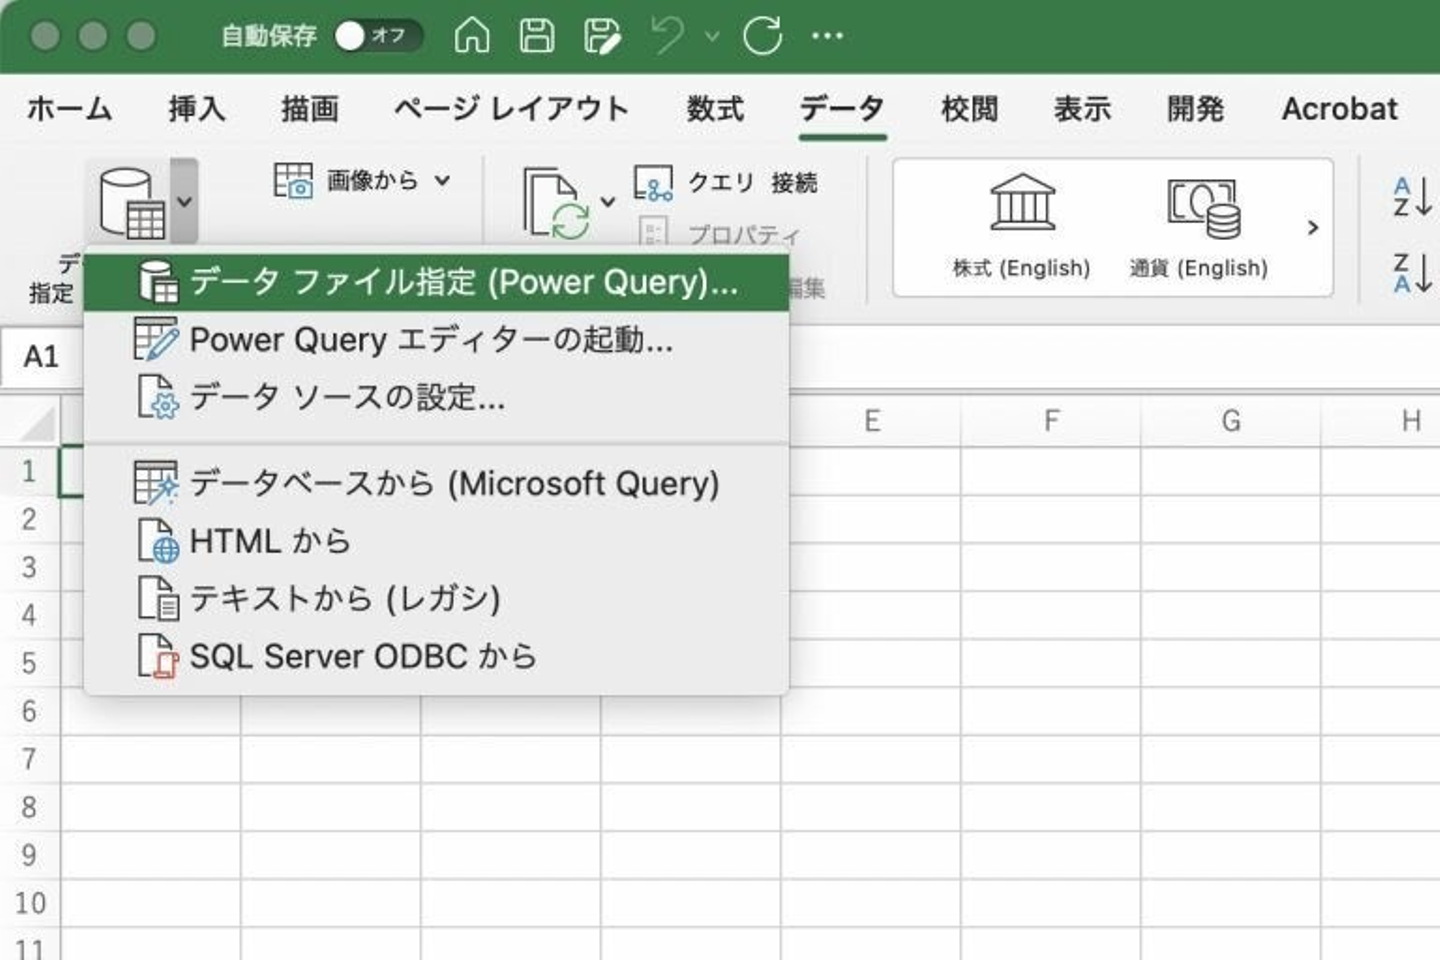Click the Save As pencil-disk icon
Screen dimensions: 1440x960
click(601, 36)
